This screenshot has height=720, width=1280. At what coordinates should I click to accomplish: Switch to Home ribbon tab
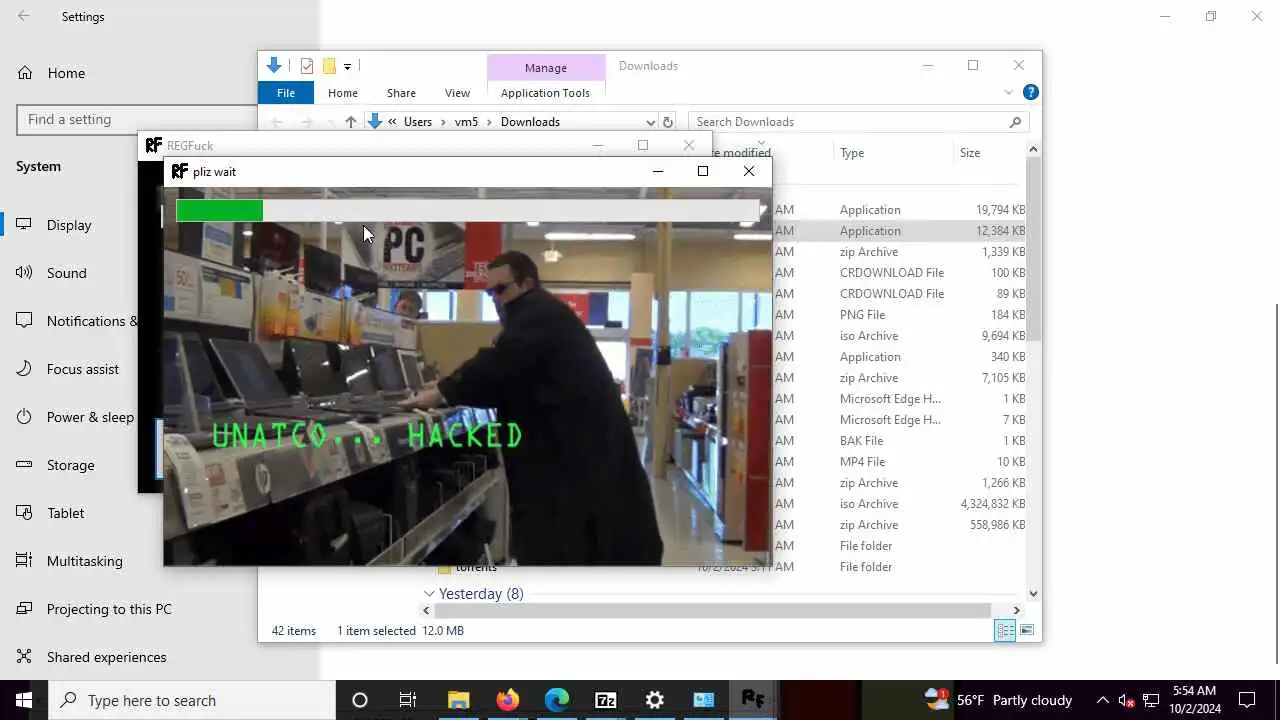click(x=343, y=93)
